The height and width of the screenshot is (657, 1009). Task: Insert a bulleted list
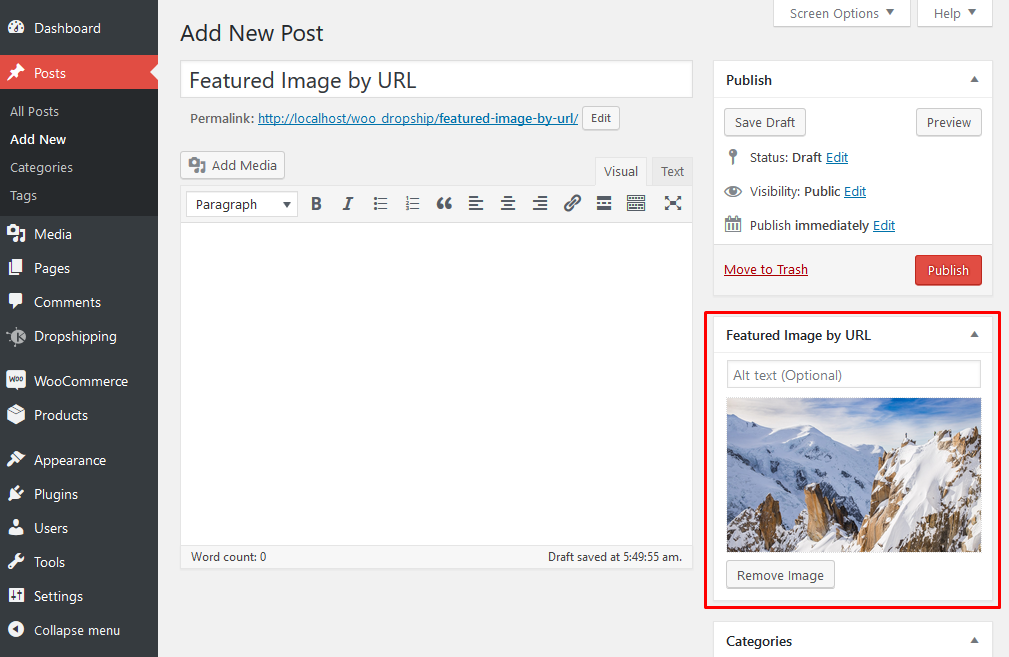380,204
